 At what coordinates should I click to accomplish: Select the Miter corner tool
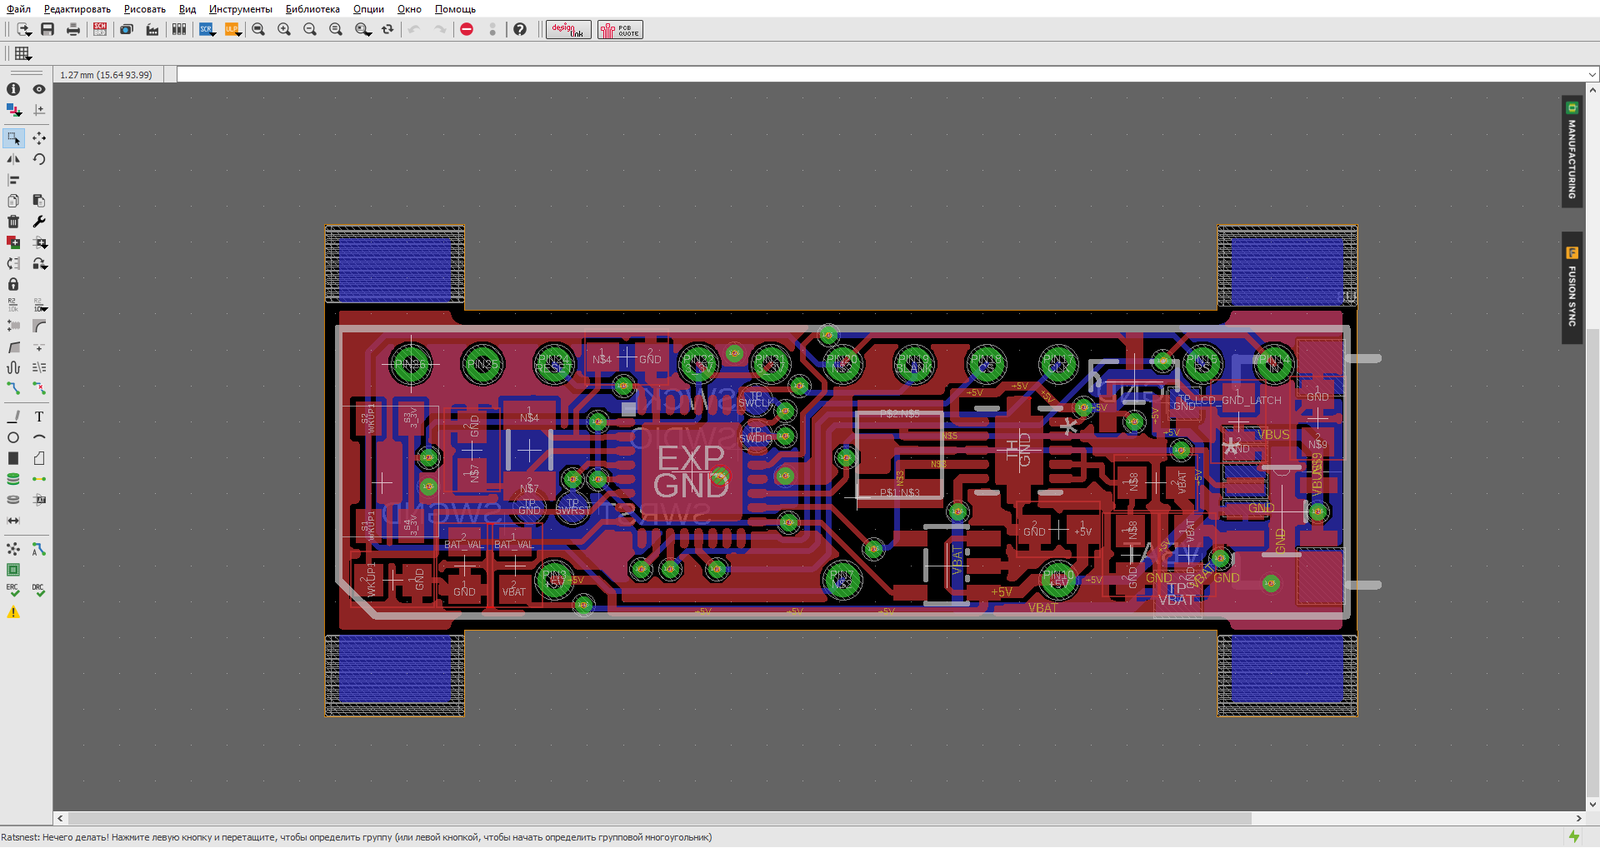click(x=39, y=326)
